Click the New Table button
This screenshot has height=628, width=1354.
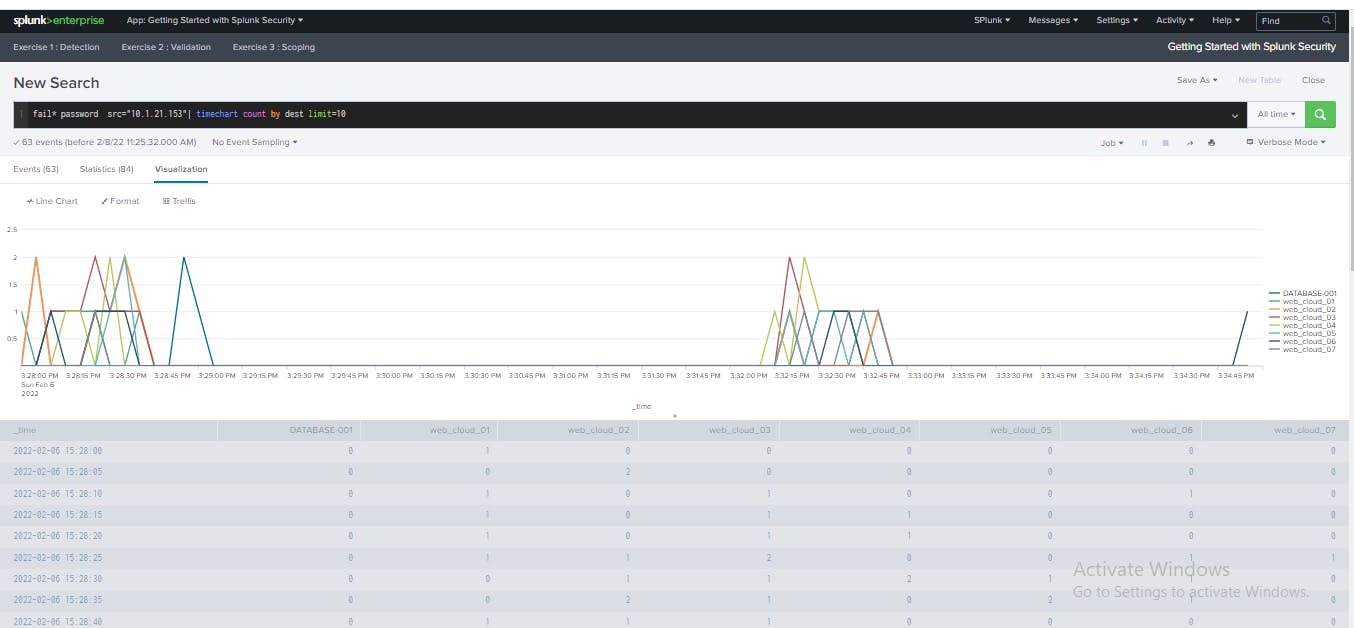pos(1259,80)
